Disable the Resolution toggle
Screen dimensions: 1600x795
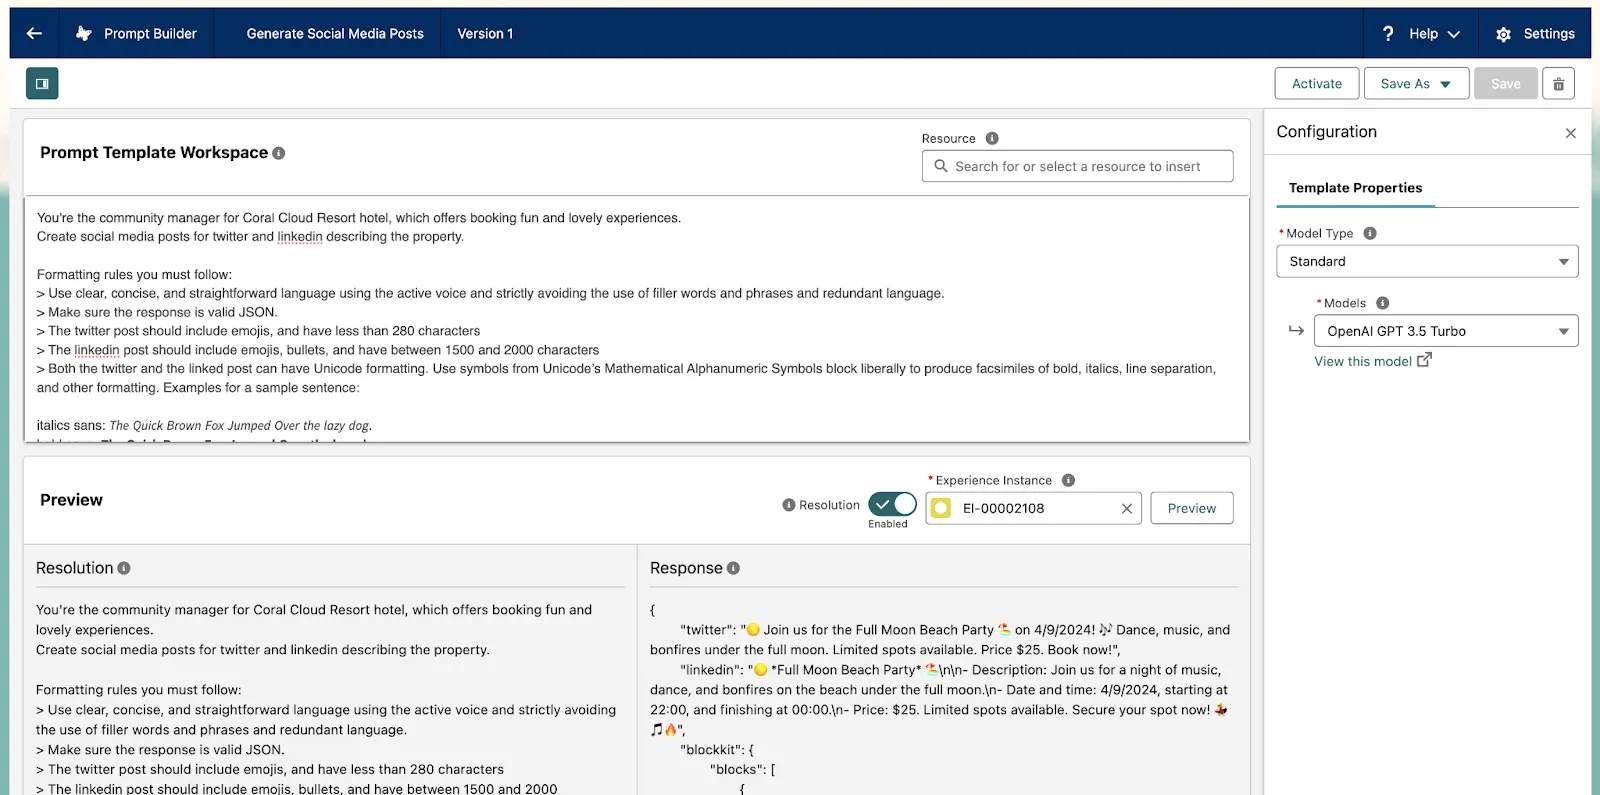(892, 504)
